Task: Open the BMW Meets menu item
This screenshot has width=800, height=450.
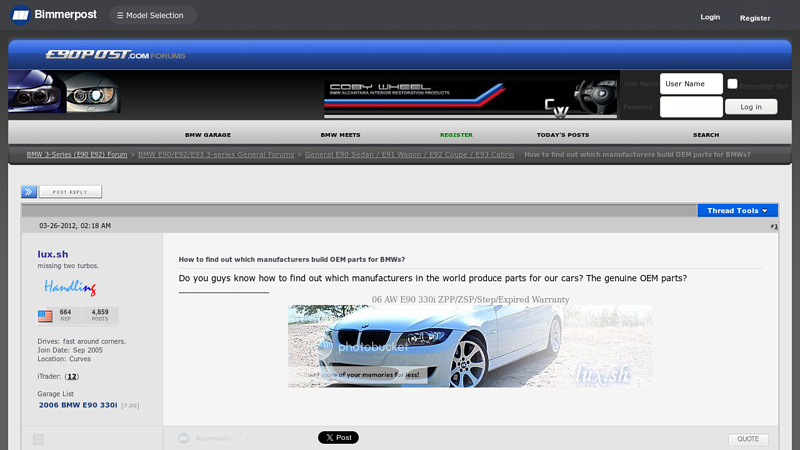Action: tap(340, 135)
